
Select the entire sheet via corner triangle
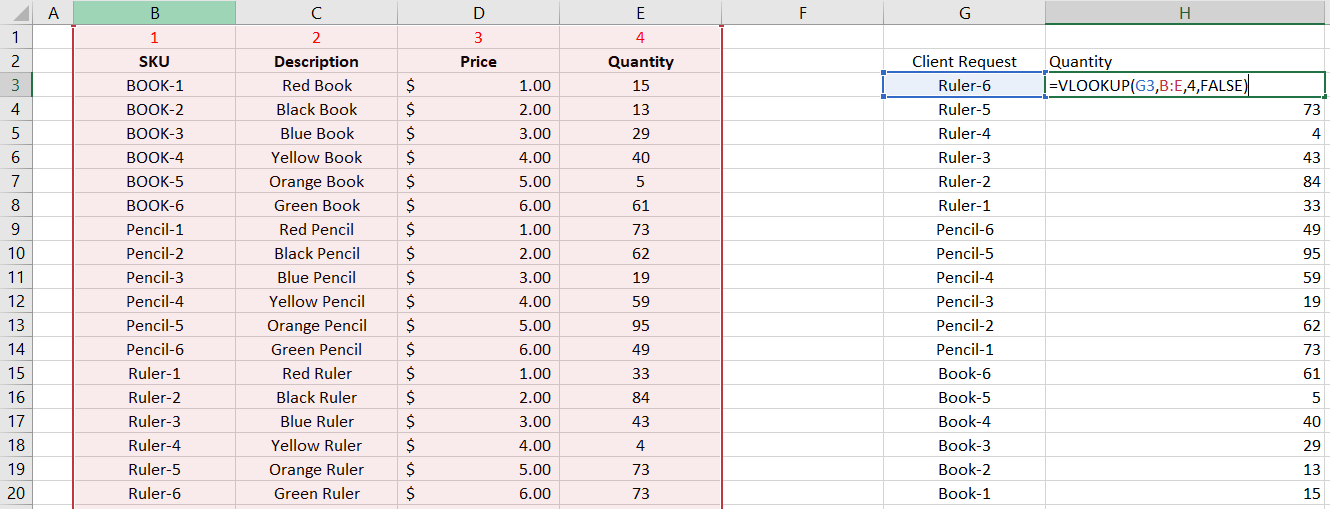(x=16, y=12)
